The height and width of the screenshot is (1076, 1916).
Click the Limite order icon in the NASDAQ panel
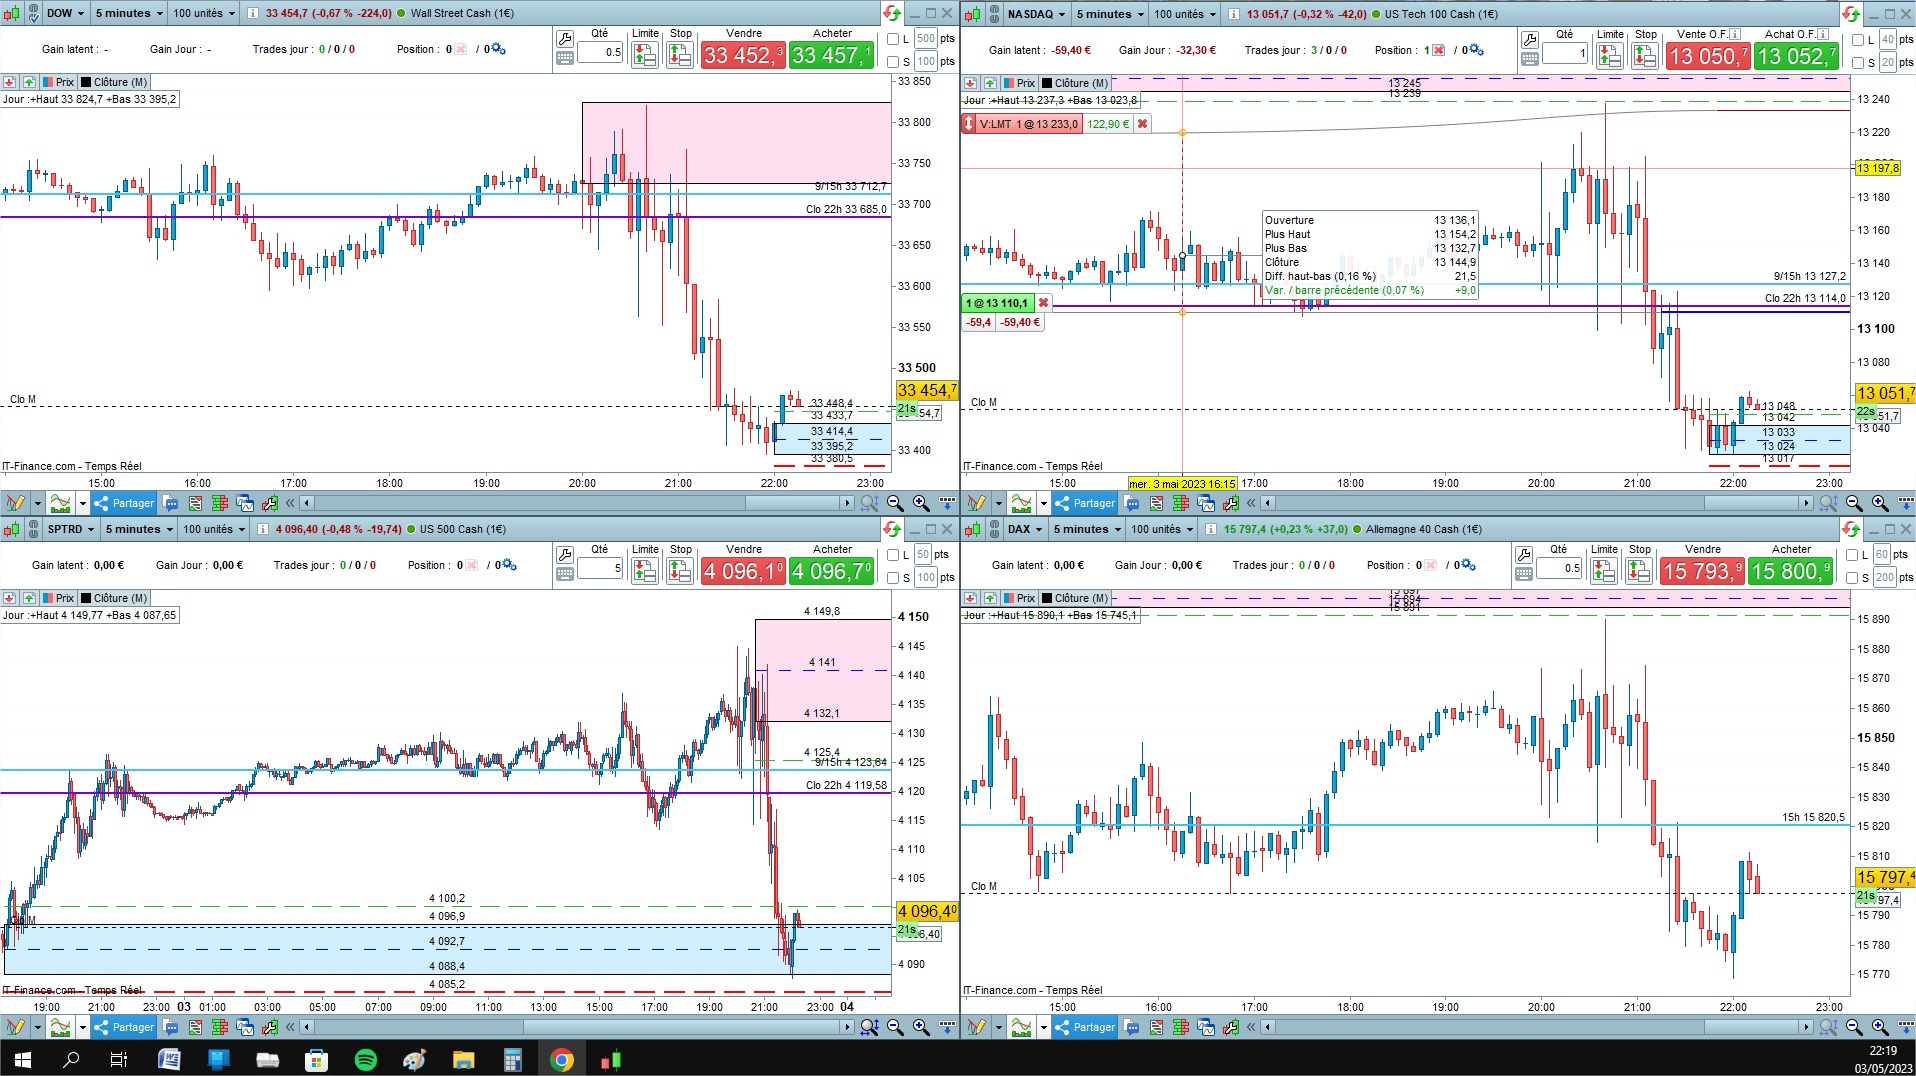pyautogui.click(x=1610, y=56)
